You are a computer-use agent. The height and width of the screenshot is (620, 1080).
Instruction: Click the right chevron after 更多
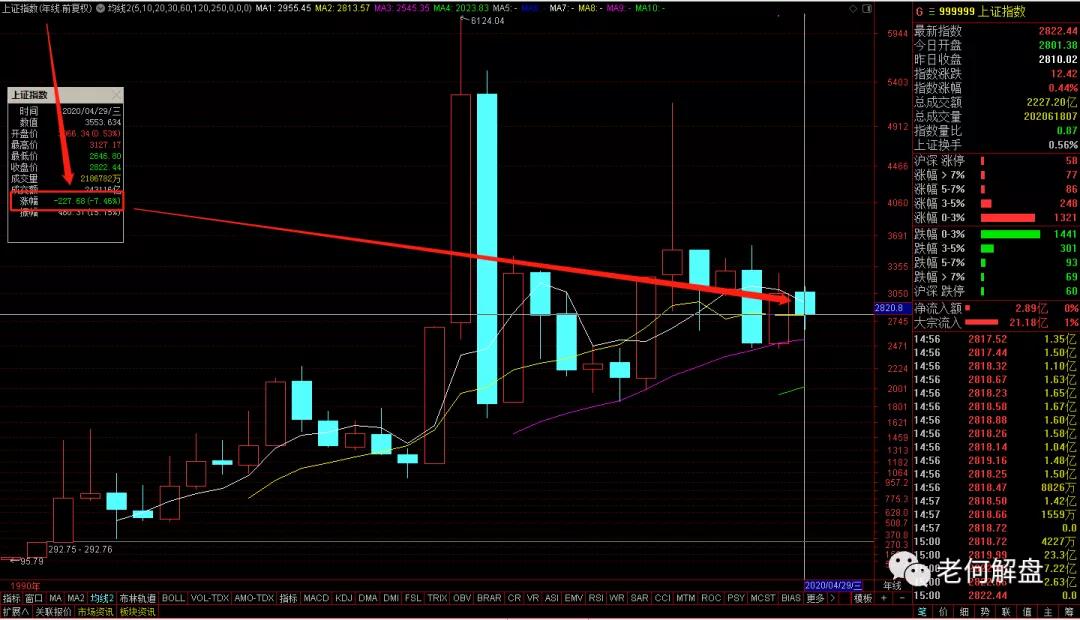coord(833,598)
